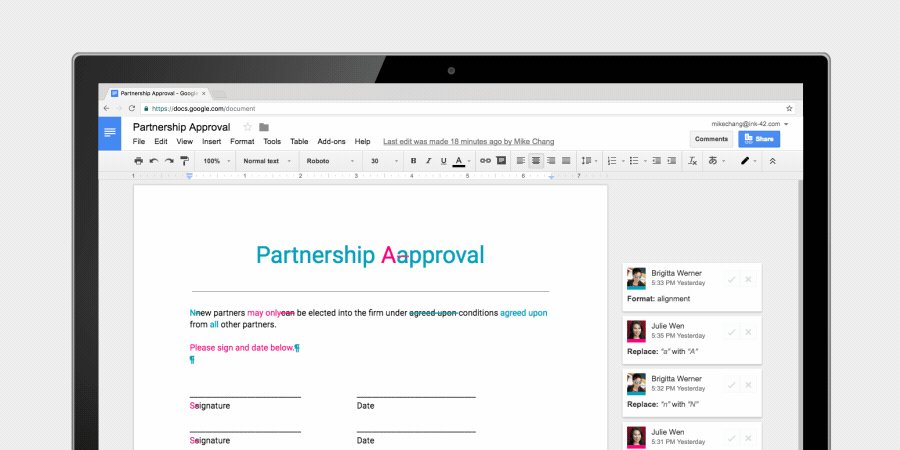
Task: Clear formatting
Action: pyautogui.click(x=693, y=161)
